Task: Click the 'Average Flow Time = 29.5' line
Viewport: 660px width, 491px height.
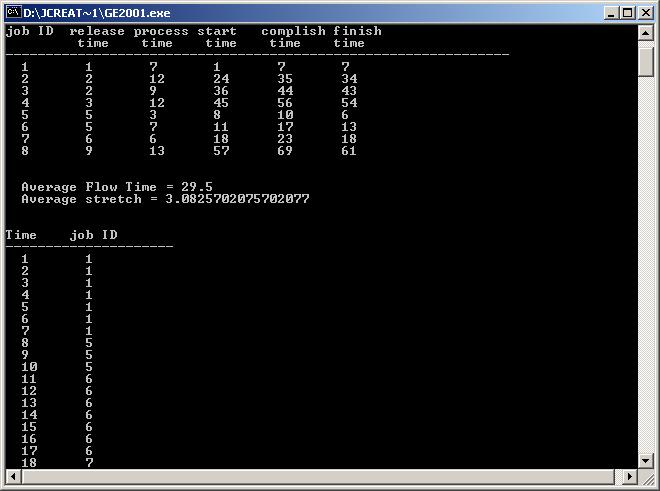Action: [x=117, y=187]
